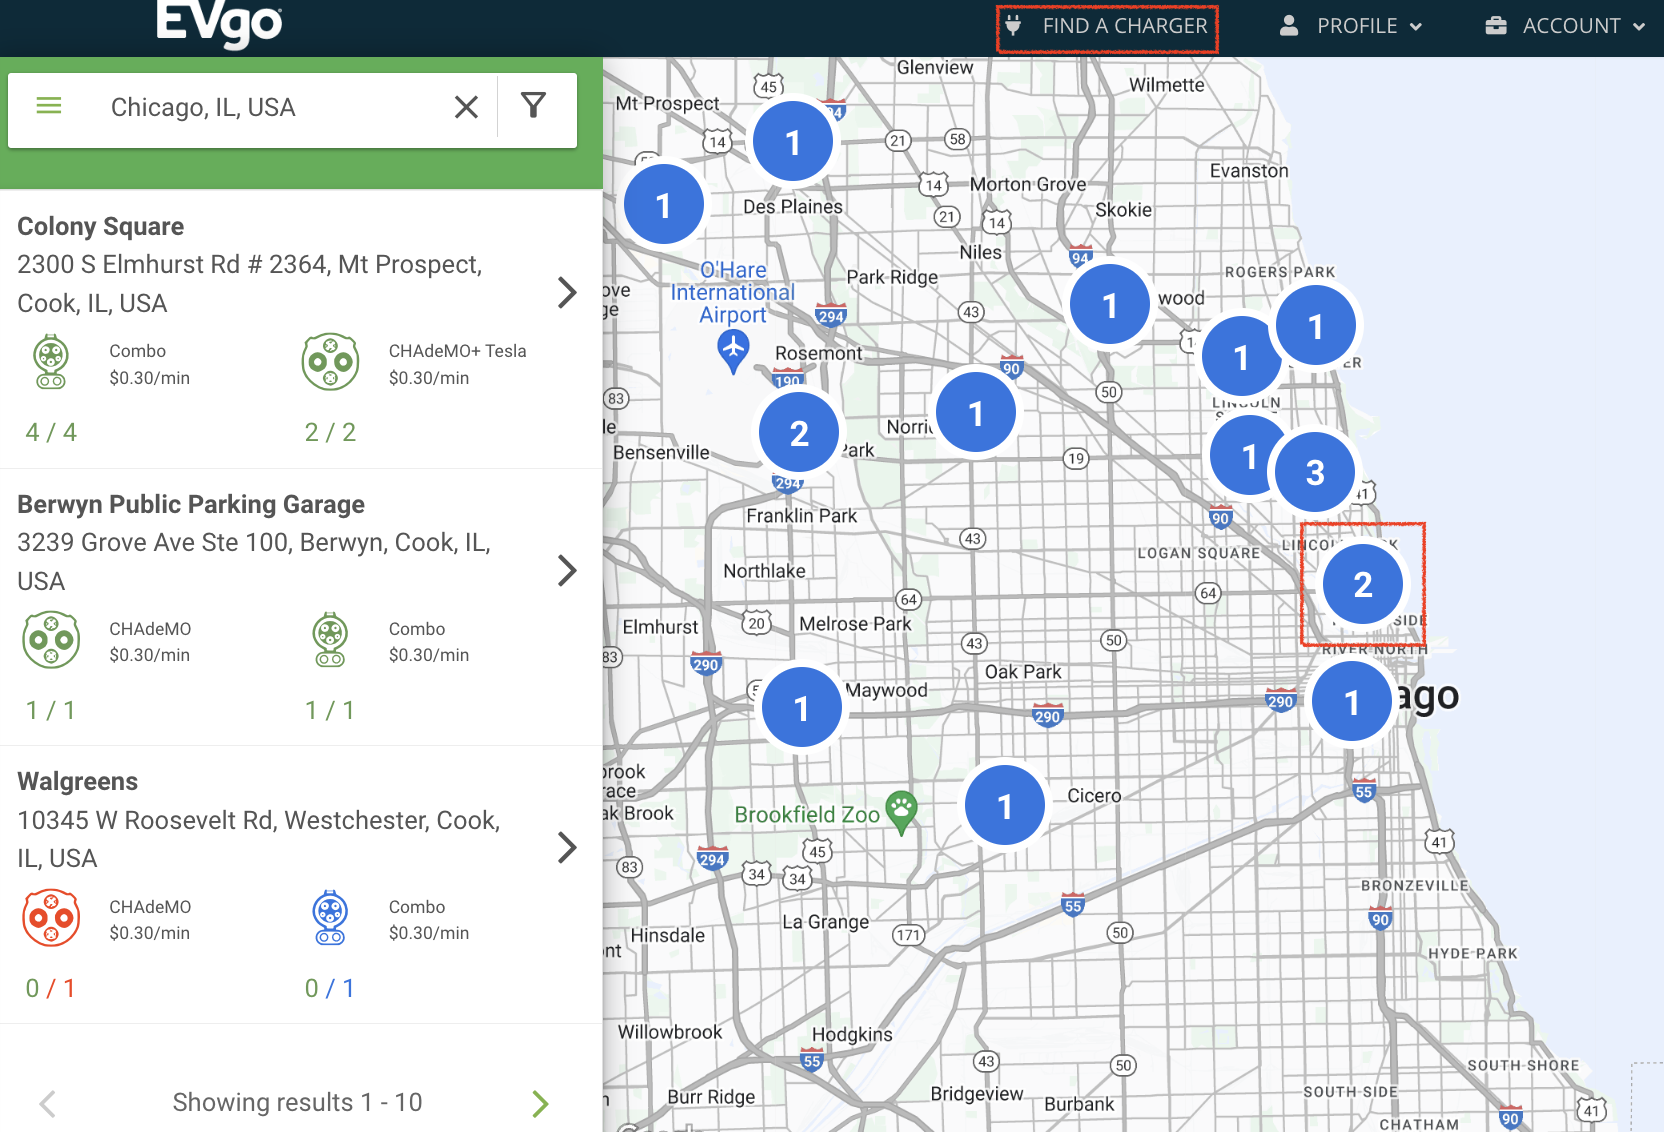The height and width of the screenshot is (1132, 1664).
Task: Click Showing results 1 - 10 text
Action: click(297, 1102)
